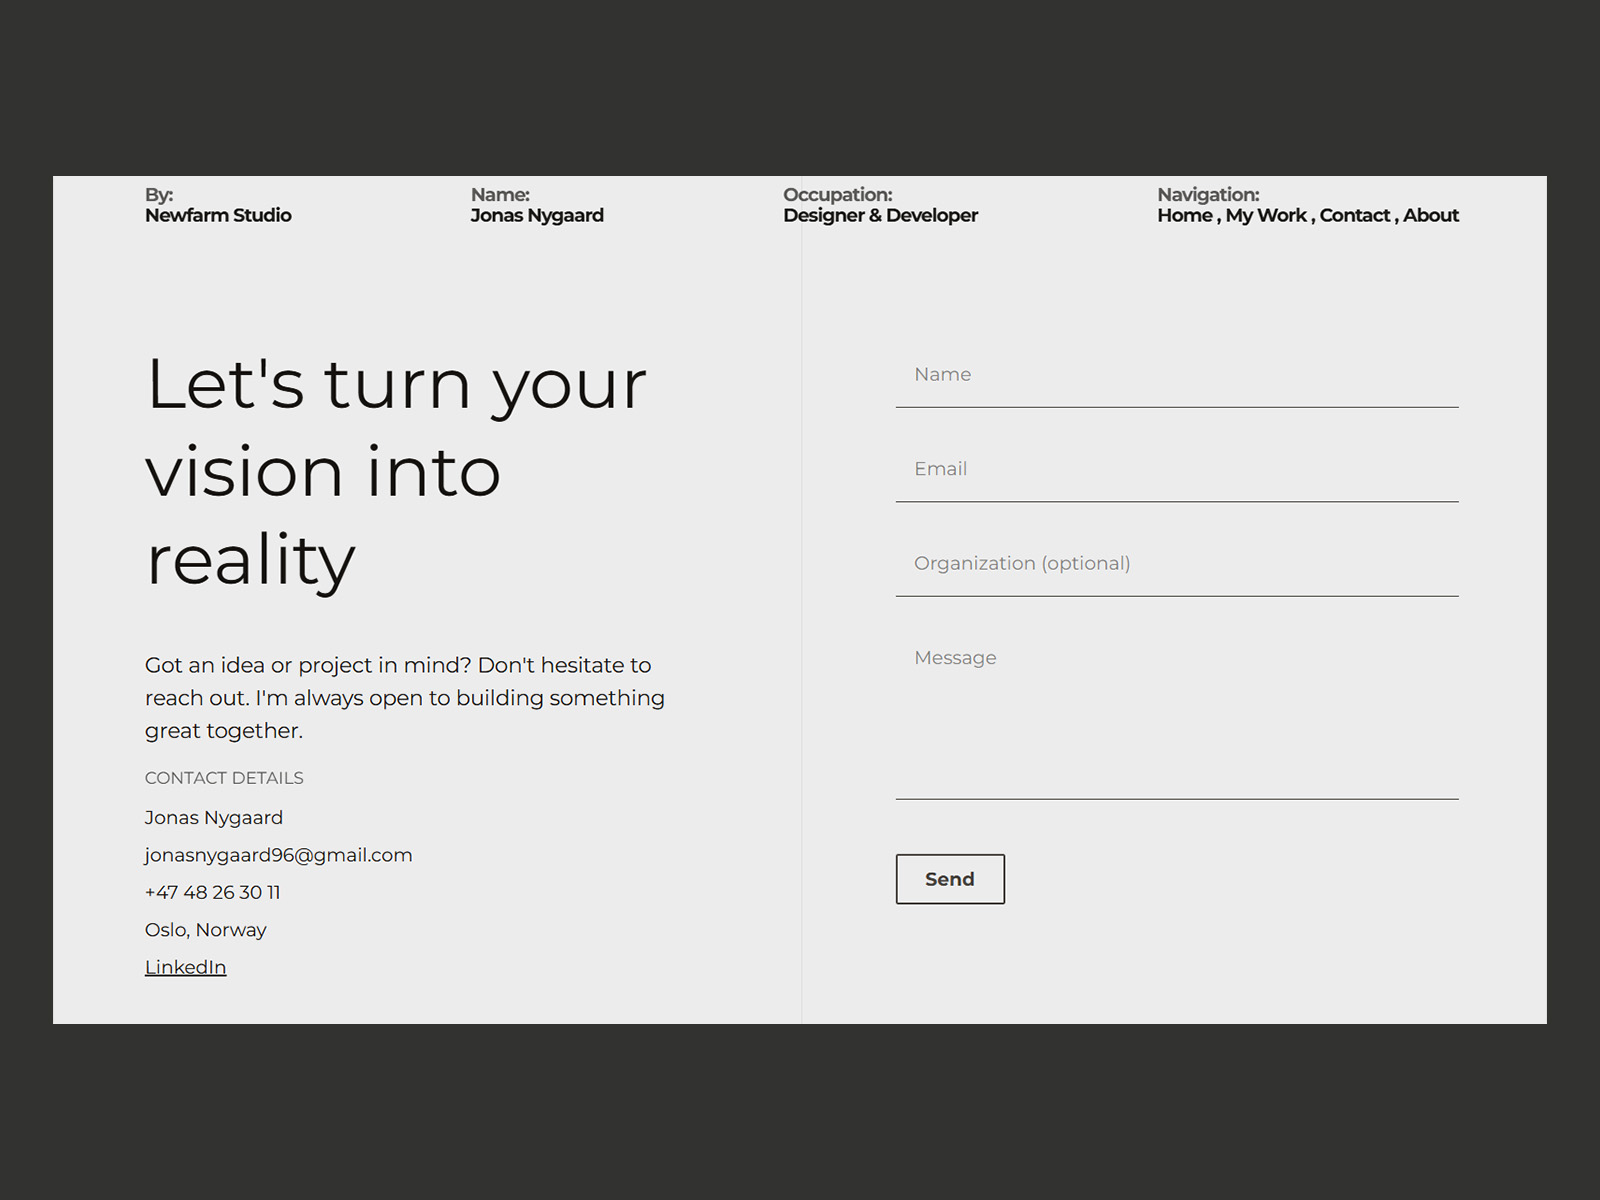This screenshot has height=1200, width=1600.
Task: Click inside the Message text area
Action: 1176,715
